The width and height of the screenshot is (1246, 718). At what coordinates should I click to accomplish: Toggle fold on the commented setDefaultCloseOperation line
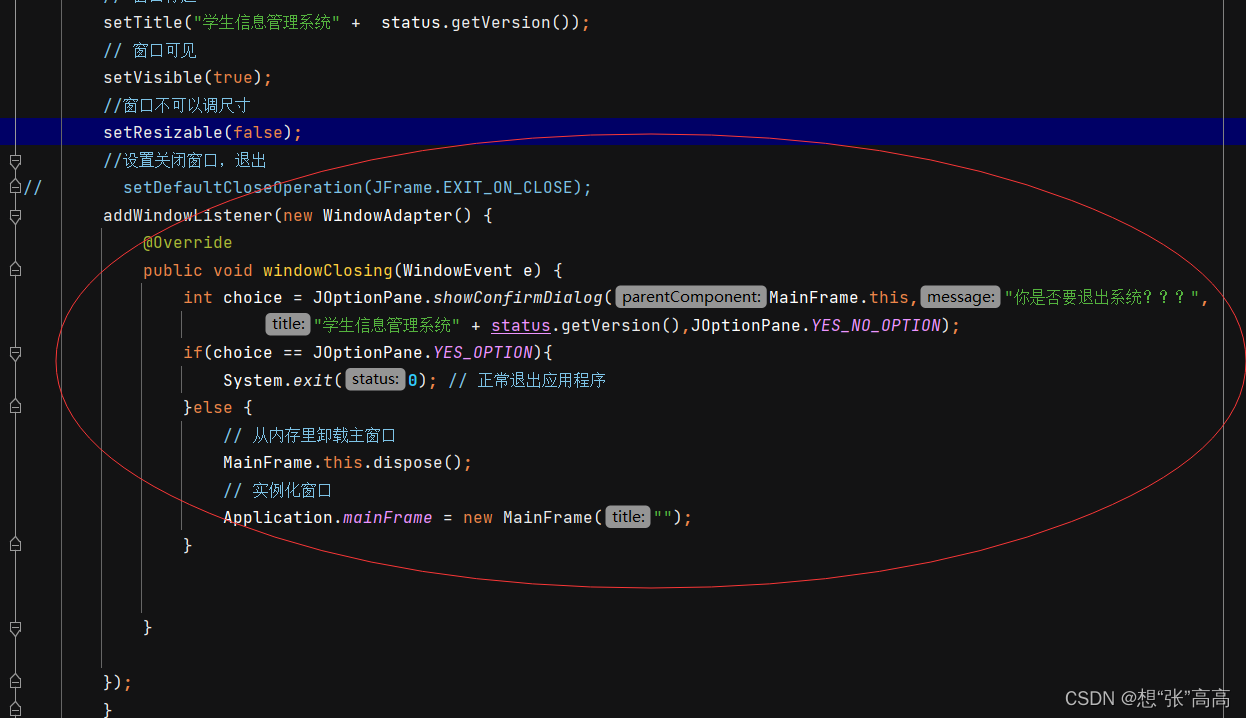click(15, 187)
